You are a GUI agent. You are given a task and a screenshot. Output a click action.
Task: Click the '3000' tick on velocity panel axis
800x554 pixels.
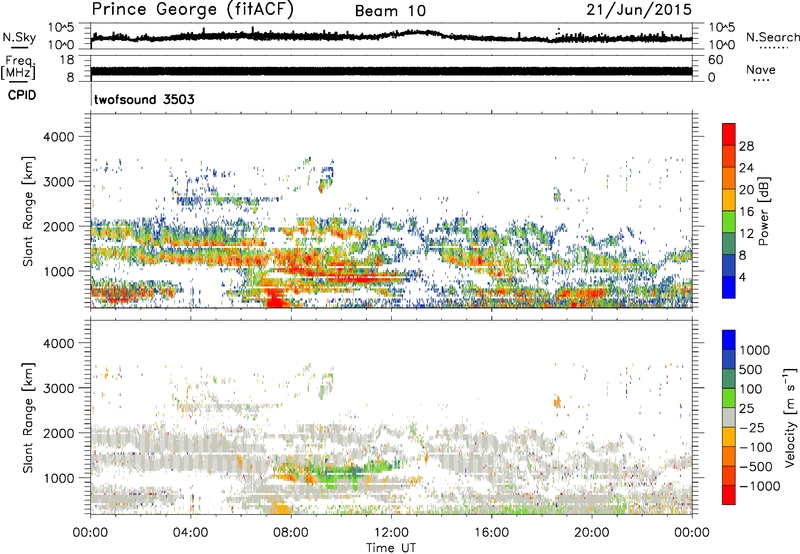point(58,388)
